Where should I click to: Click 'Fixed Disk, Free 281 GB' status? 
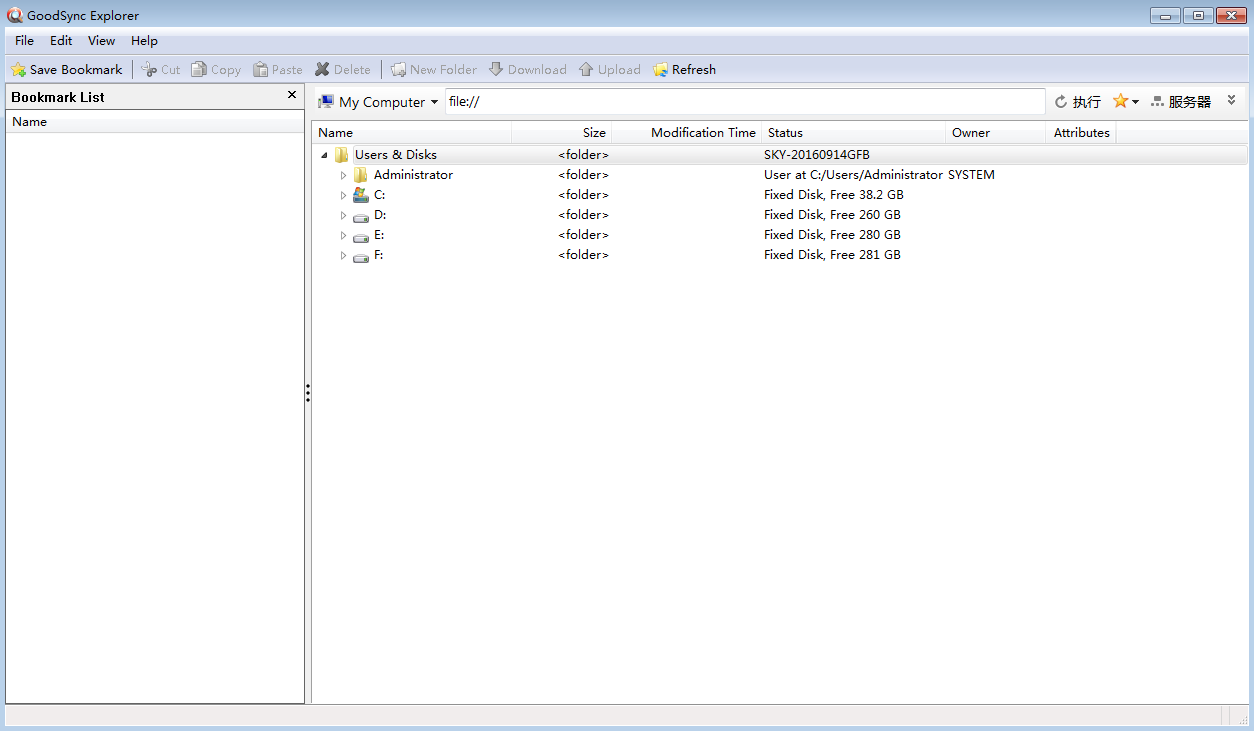[832, 255]
